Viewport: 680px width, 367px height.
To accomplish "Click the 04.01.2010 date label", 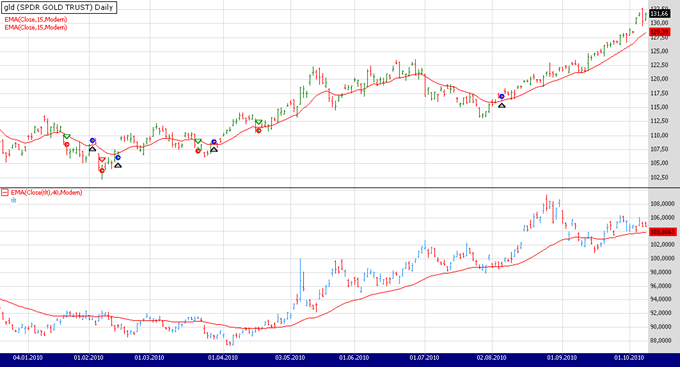I will (x=28, y=357).
